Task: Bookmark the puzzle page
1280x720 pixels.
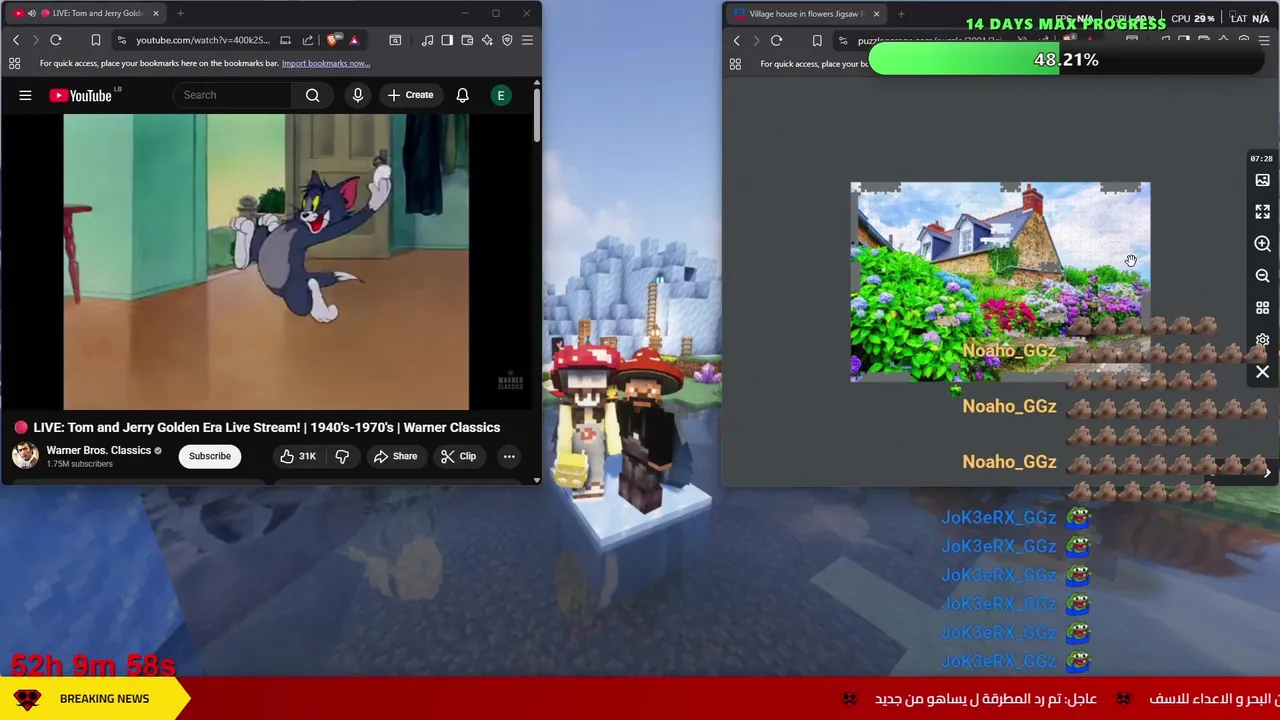Action: [817, 40]
